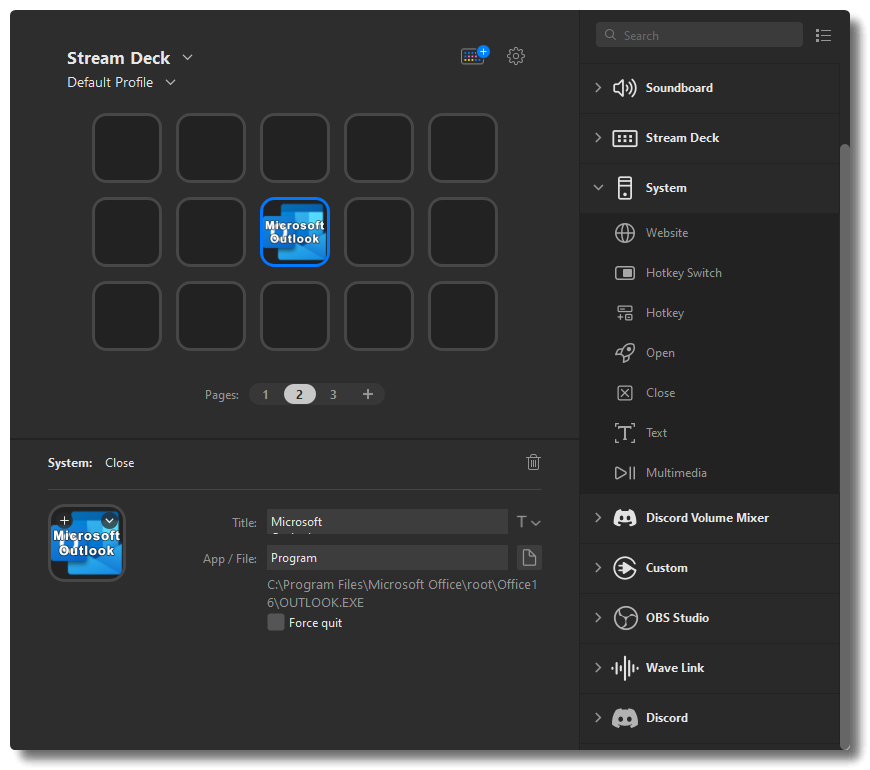Screen dimensions: 870x770
Task: Expand the Wave Link category chevron
Action: 598,667
